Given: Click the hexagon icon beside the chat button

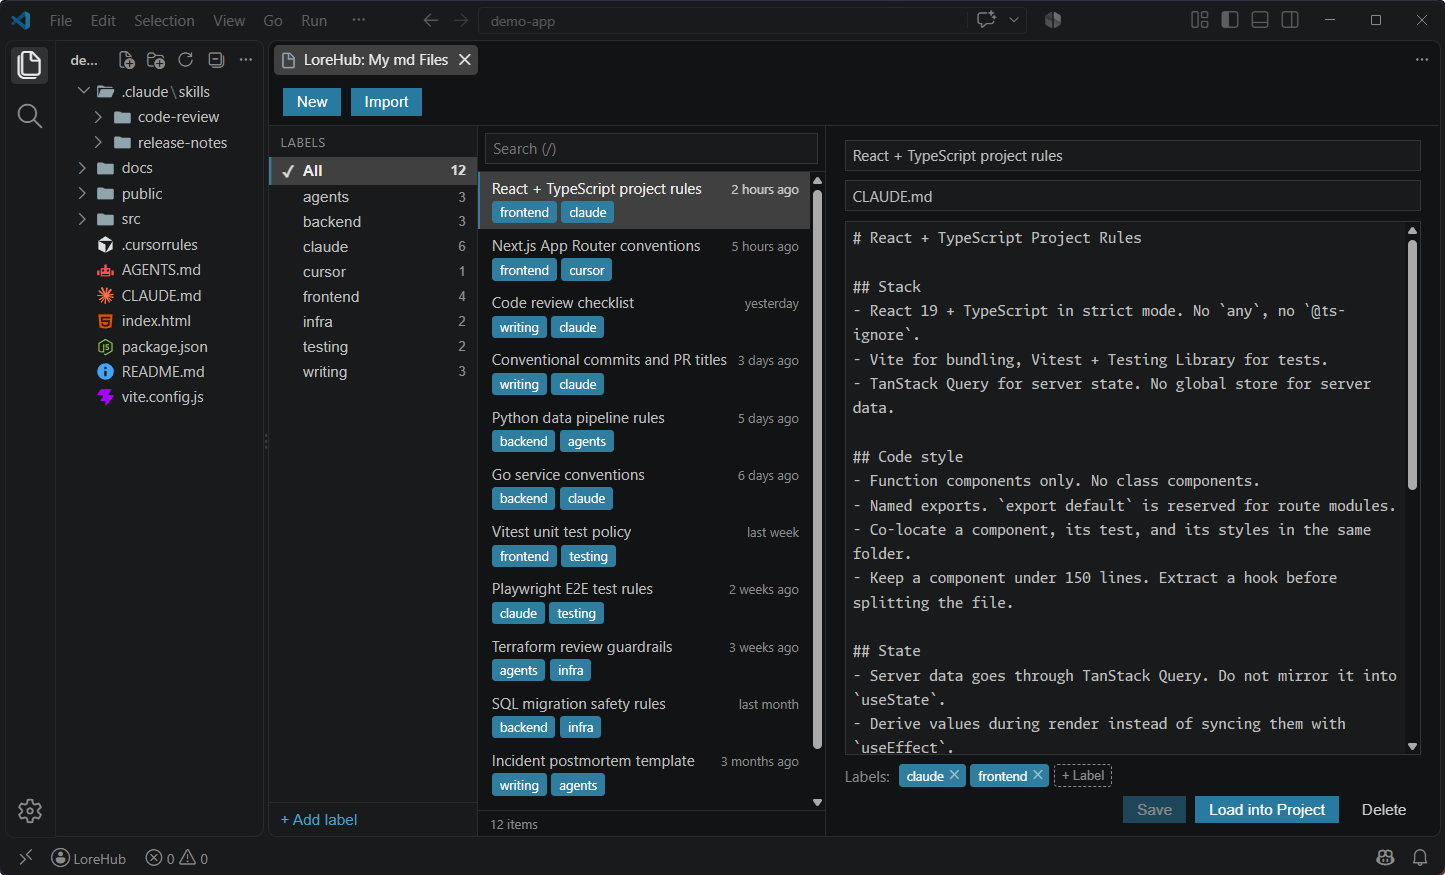Looking at the screenshot, I should click(1053, 20).
